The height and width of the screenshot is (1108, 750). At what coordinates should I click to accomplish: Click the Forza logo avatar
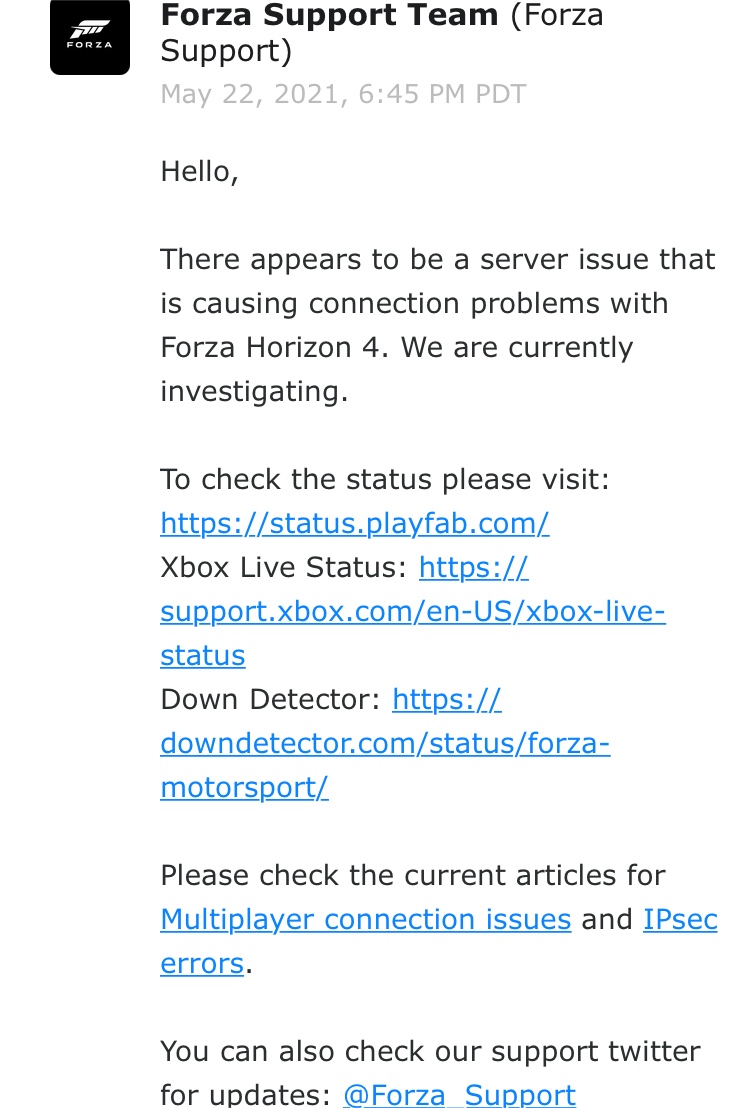pos(90,37)
